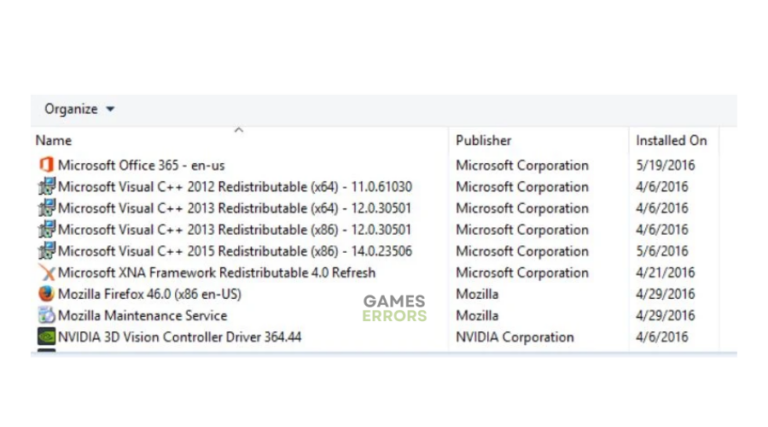768x427 pixels.
Task: Click the Visual C++ 2015 x86 installer icon
Action: pyautogui.click(x=46, y=251)
